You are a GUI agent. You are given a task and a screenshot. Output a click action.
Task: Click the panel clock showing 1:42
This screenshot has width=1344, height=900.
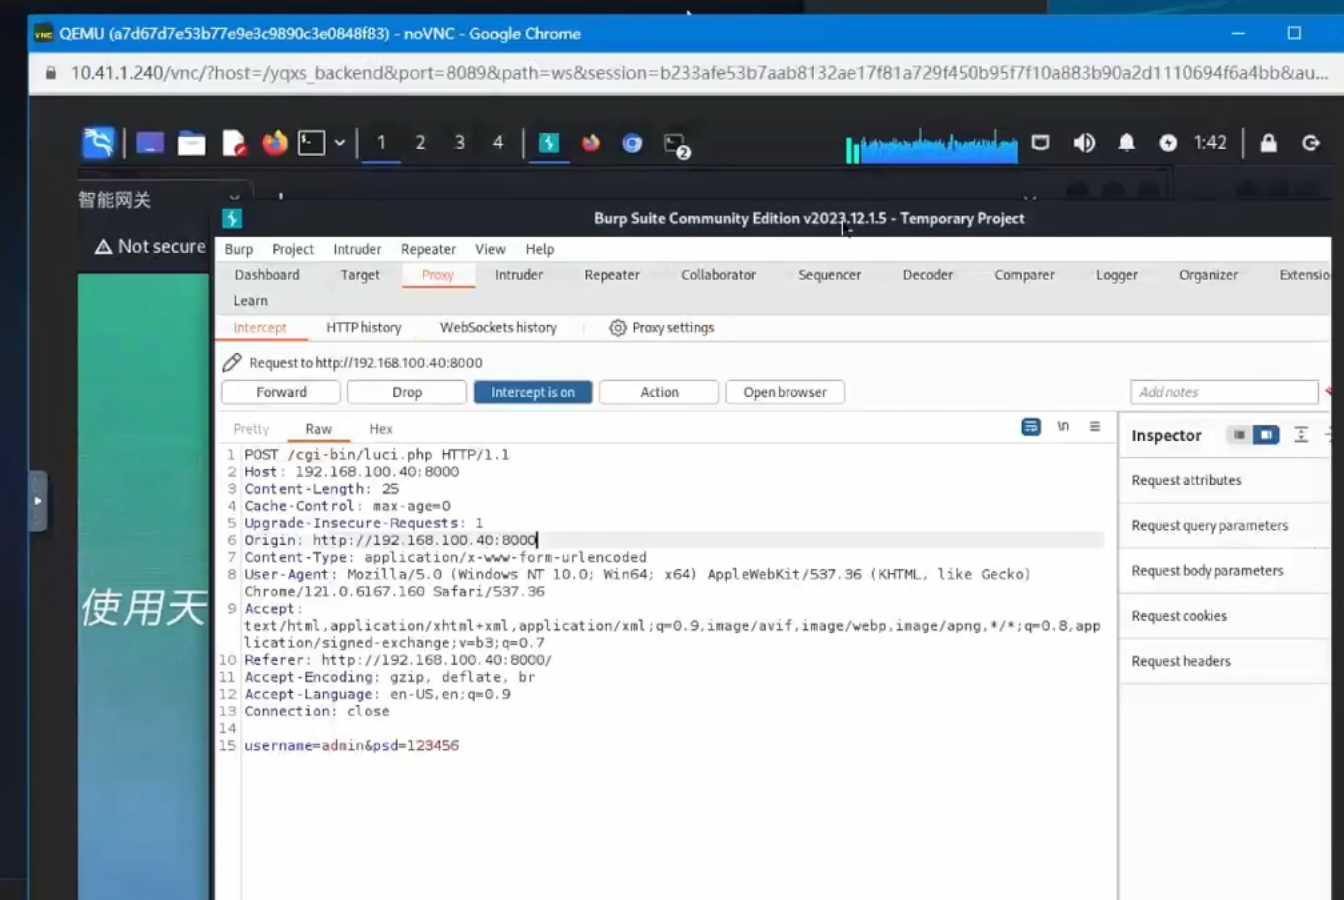click(x=1210, y=143)
